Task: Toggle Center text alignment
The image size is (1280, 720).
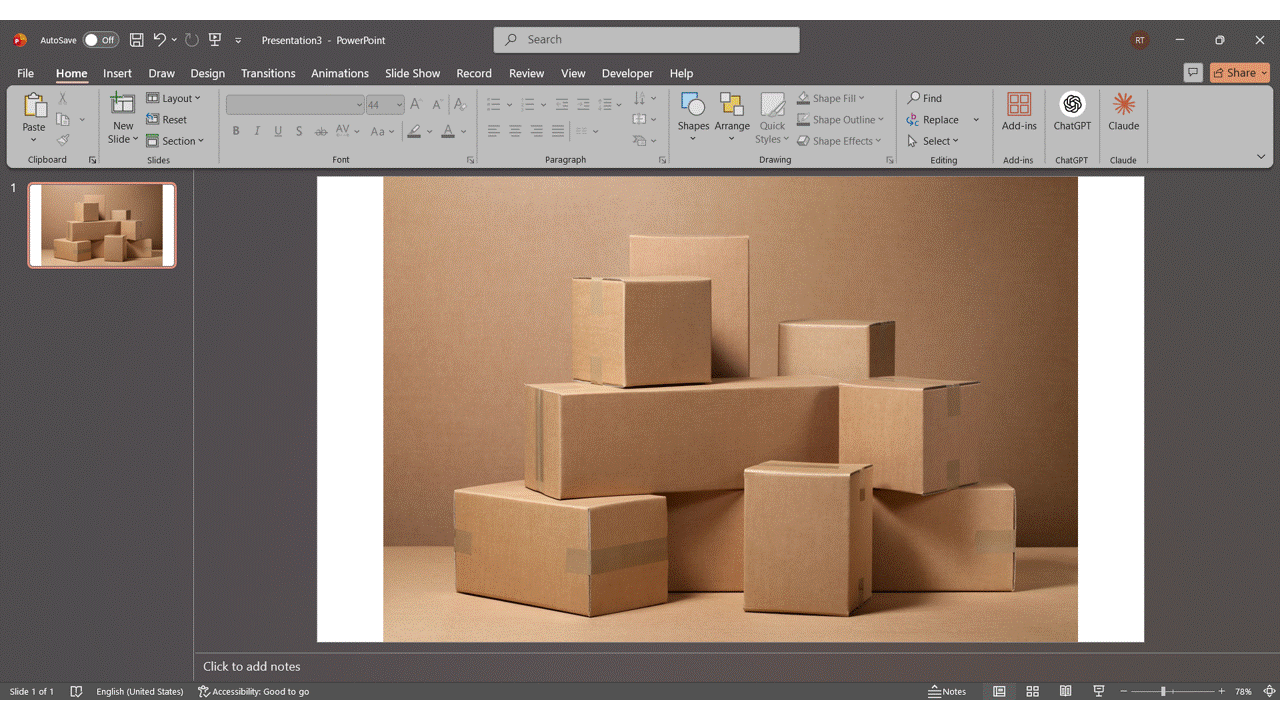Action: [x=515, y=131]
